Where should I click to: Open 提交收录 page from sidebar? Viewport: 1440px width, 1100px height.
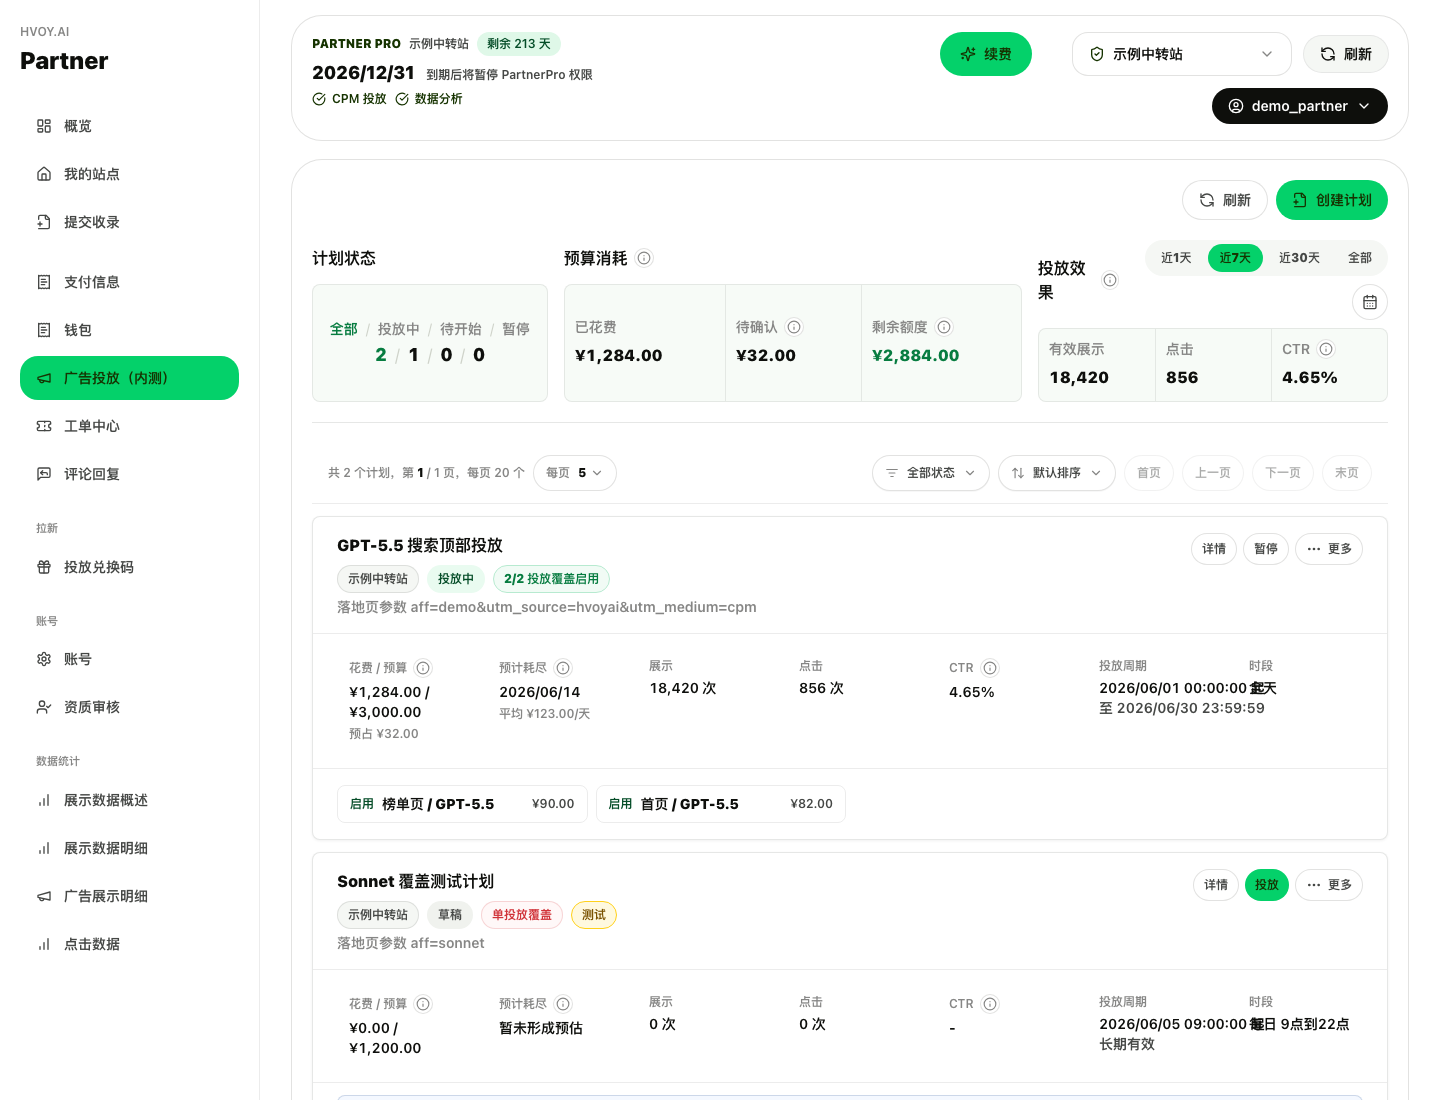pos(129,222)
